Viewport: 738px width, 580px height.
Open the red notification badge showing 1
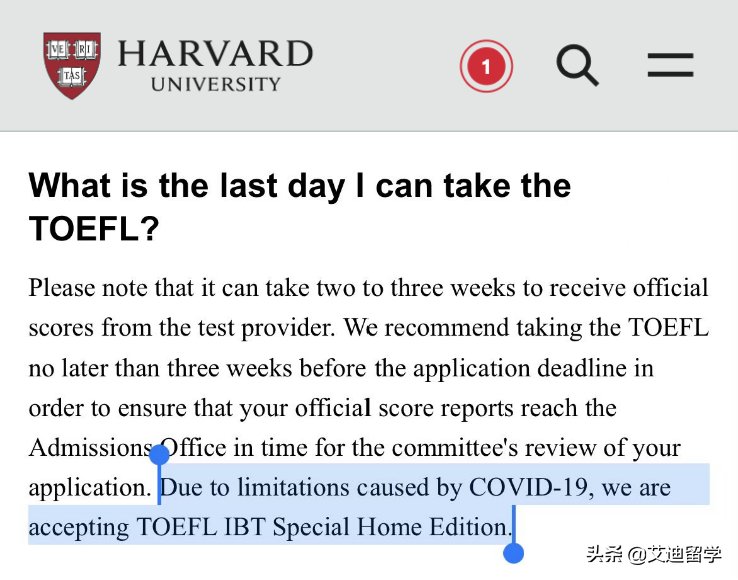tap(486, 66)
